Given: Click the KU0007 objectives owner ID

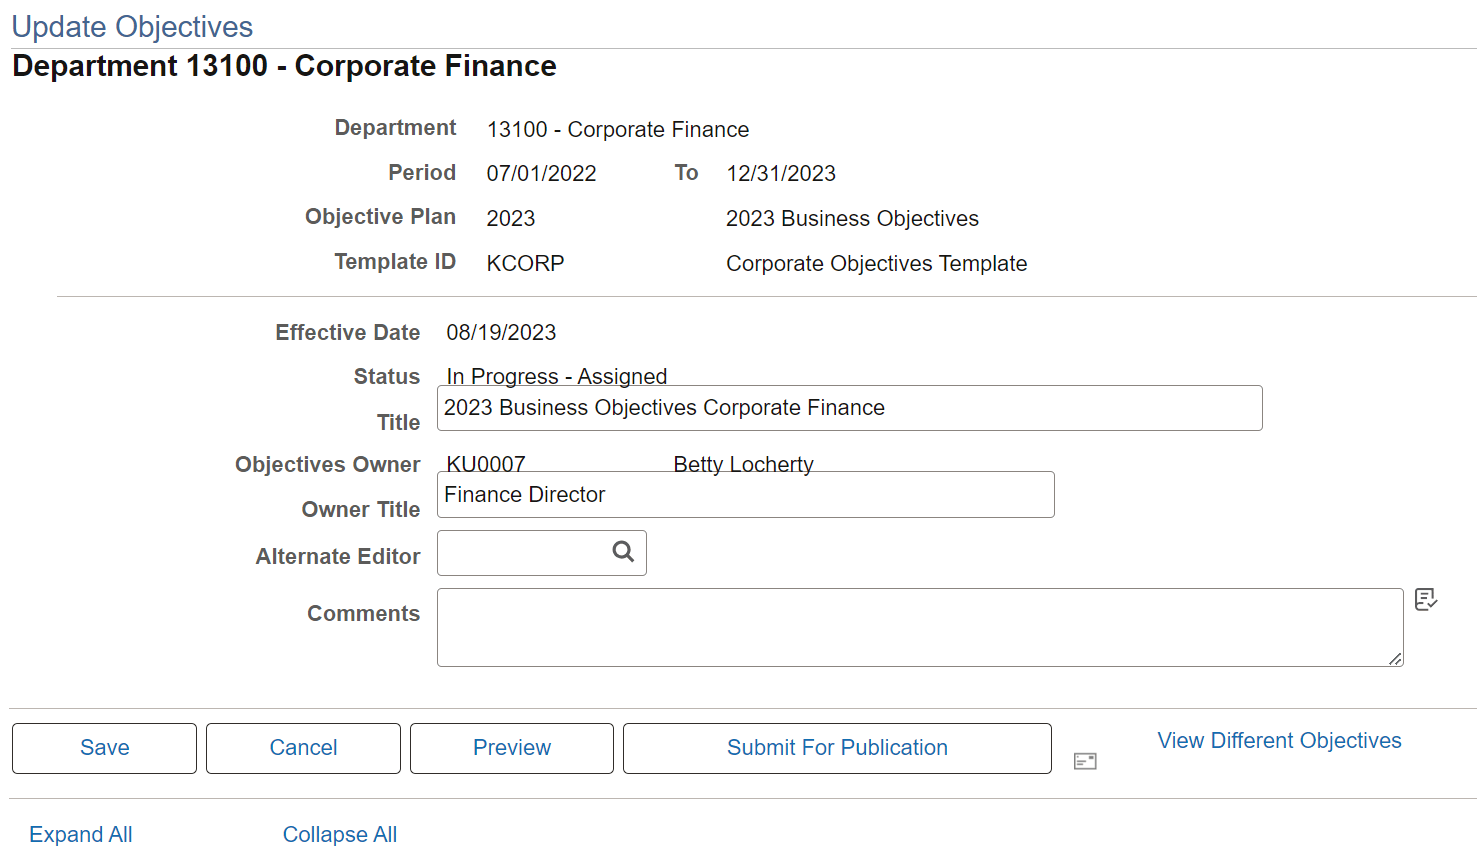Looking at the screenshot, I should [x=486, y=464].
